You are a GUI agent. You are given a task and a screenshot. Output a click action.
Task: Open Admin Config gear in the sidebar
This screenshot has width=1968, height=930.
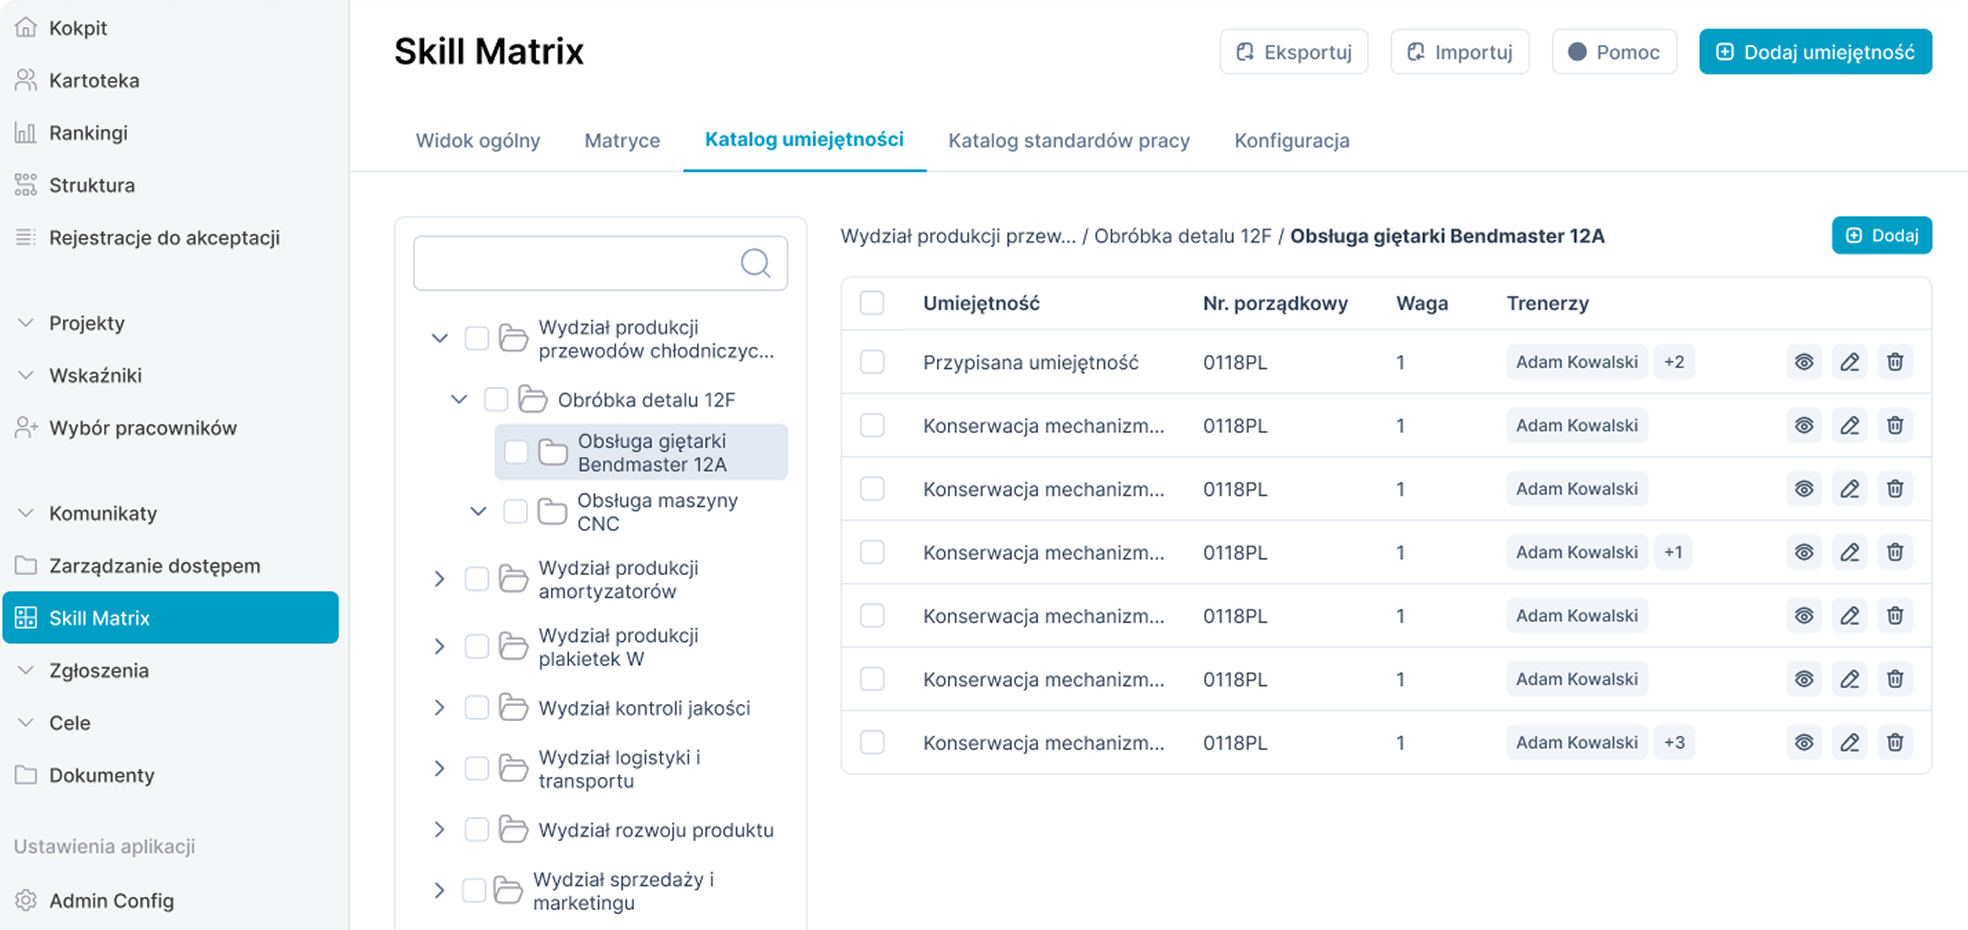(26, 900)
